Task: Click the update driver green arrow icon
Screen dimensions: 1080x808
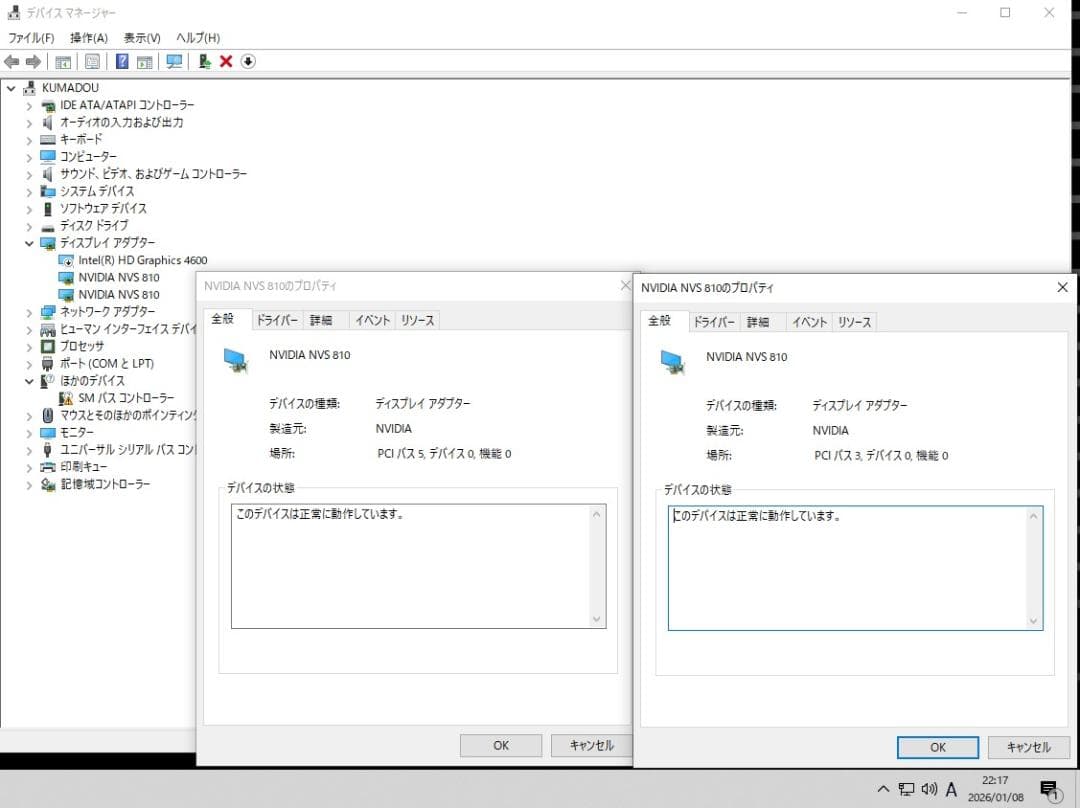Action: (x=205, y=62)
